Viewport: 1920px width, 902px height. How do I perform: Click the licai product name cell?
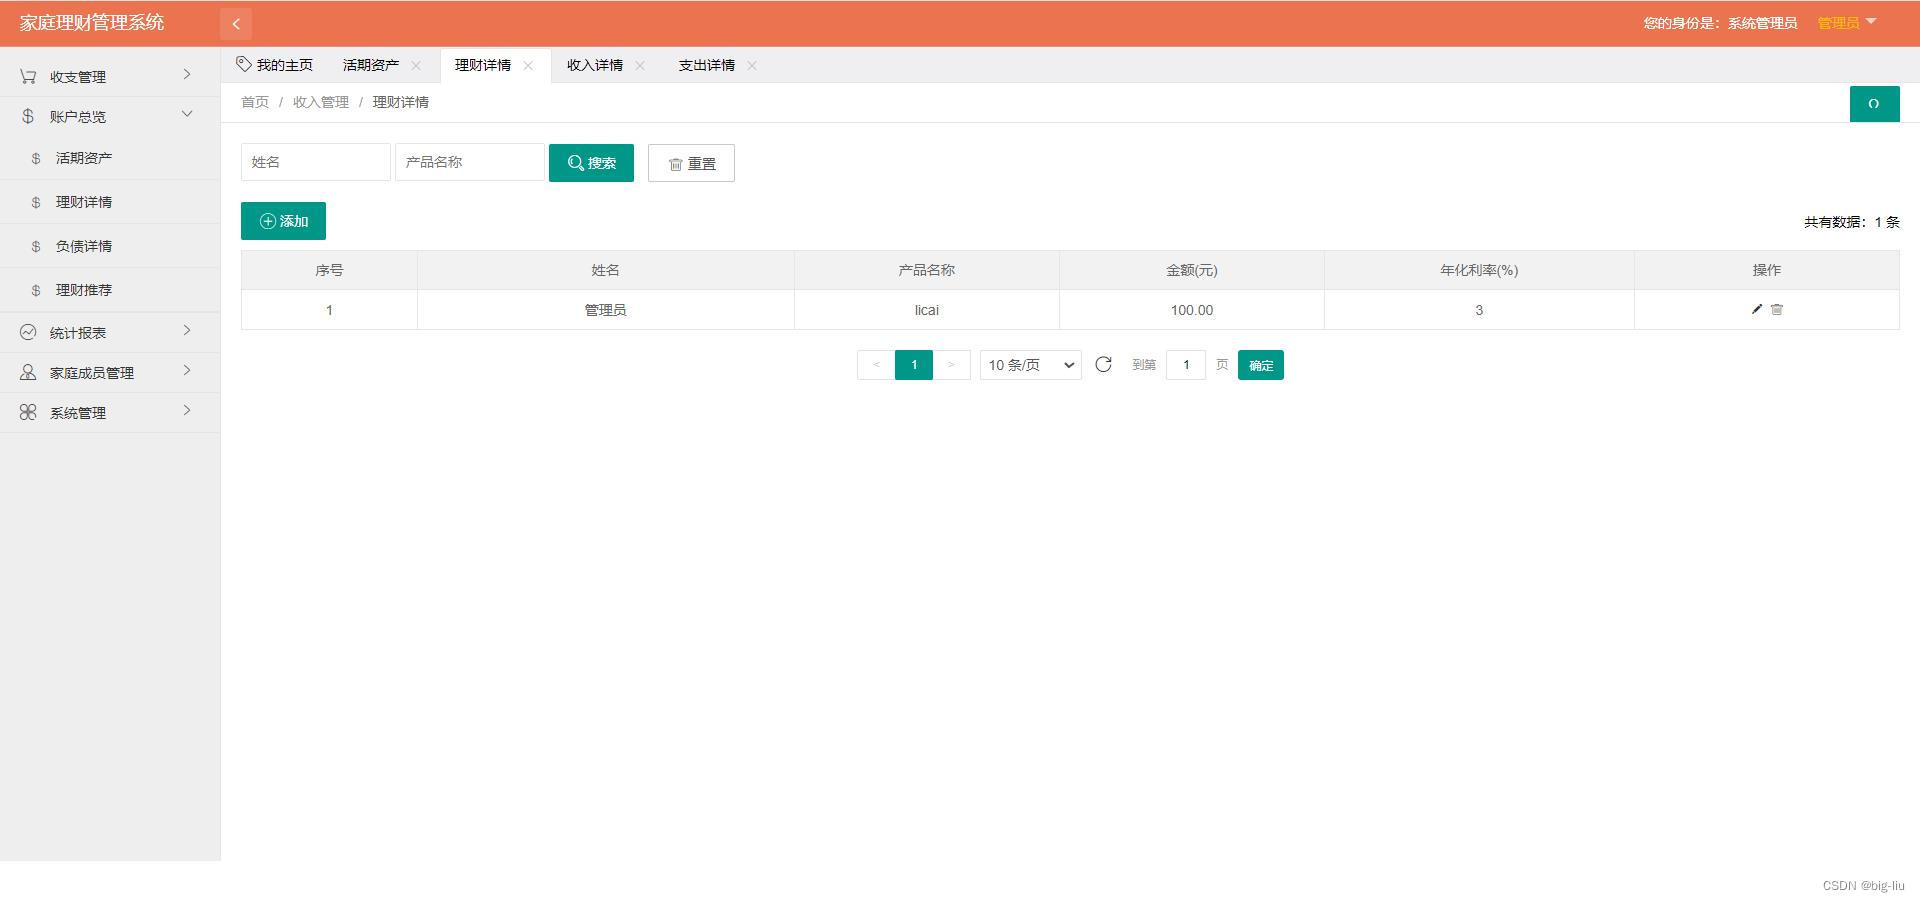(x=927, y=310)
